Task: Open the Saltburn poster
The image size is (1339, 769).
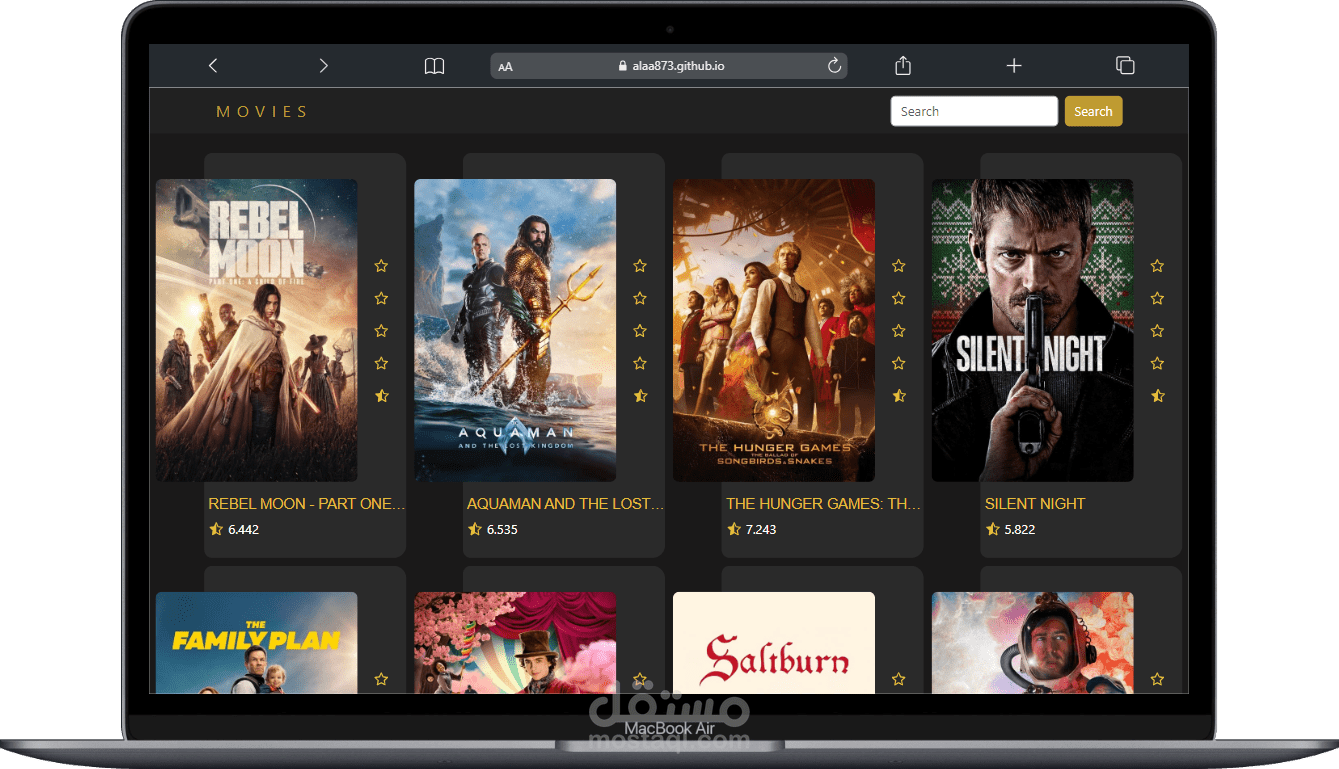Action: [774, 642]
